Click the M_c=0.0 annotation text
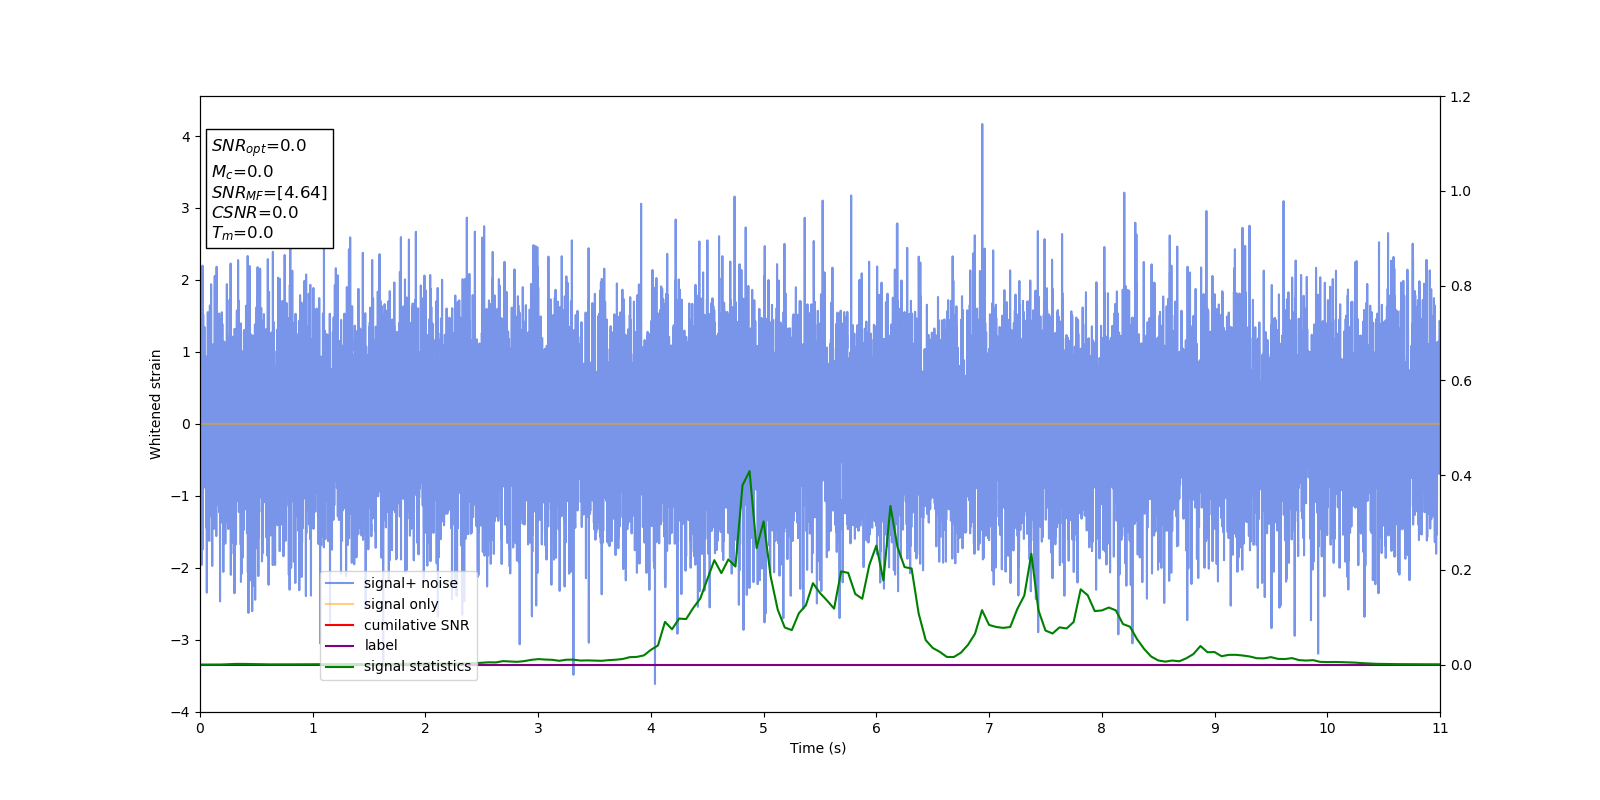 click(242, 172)
